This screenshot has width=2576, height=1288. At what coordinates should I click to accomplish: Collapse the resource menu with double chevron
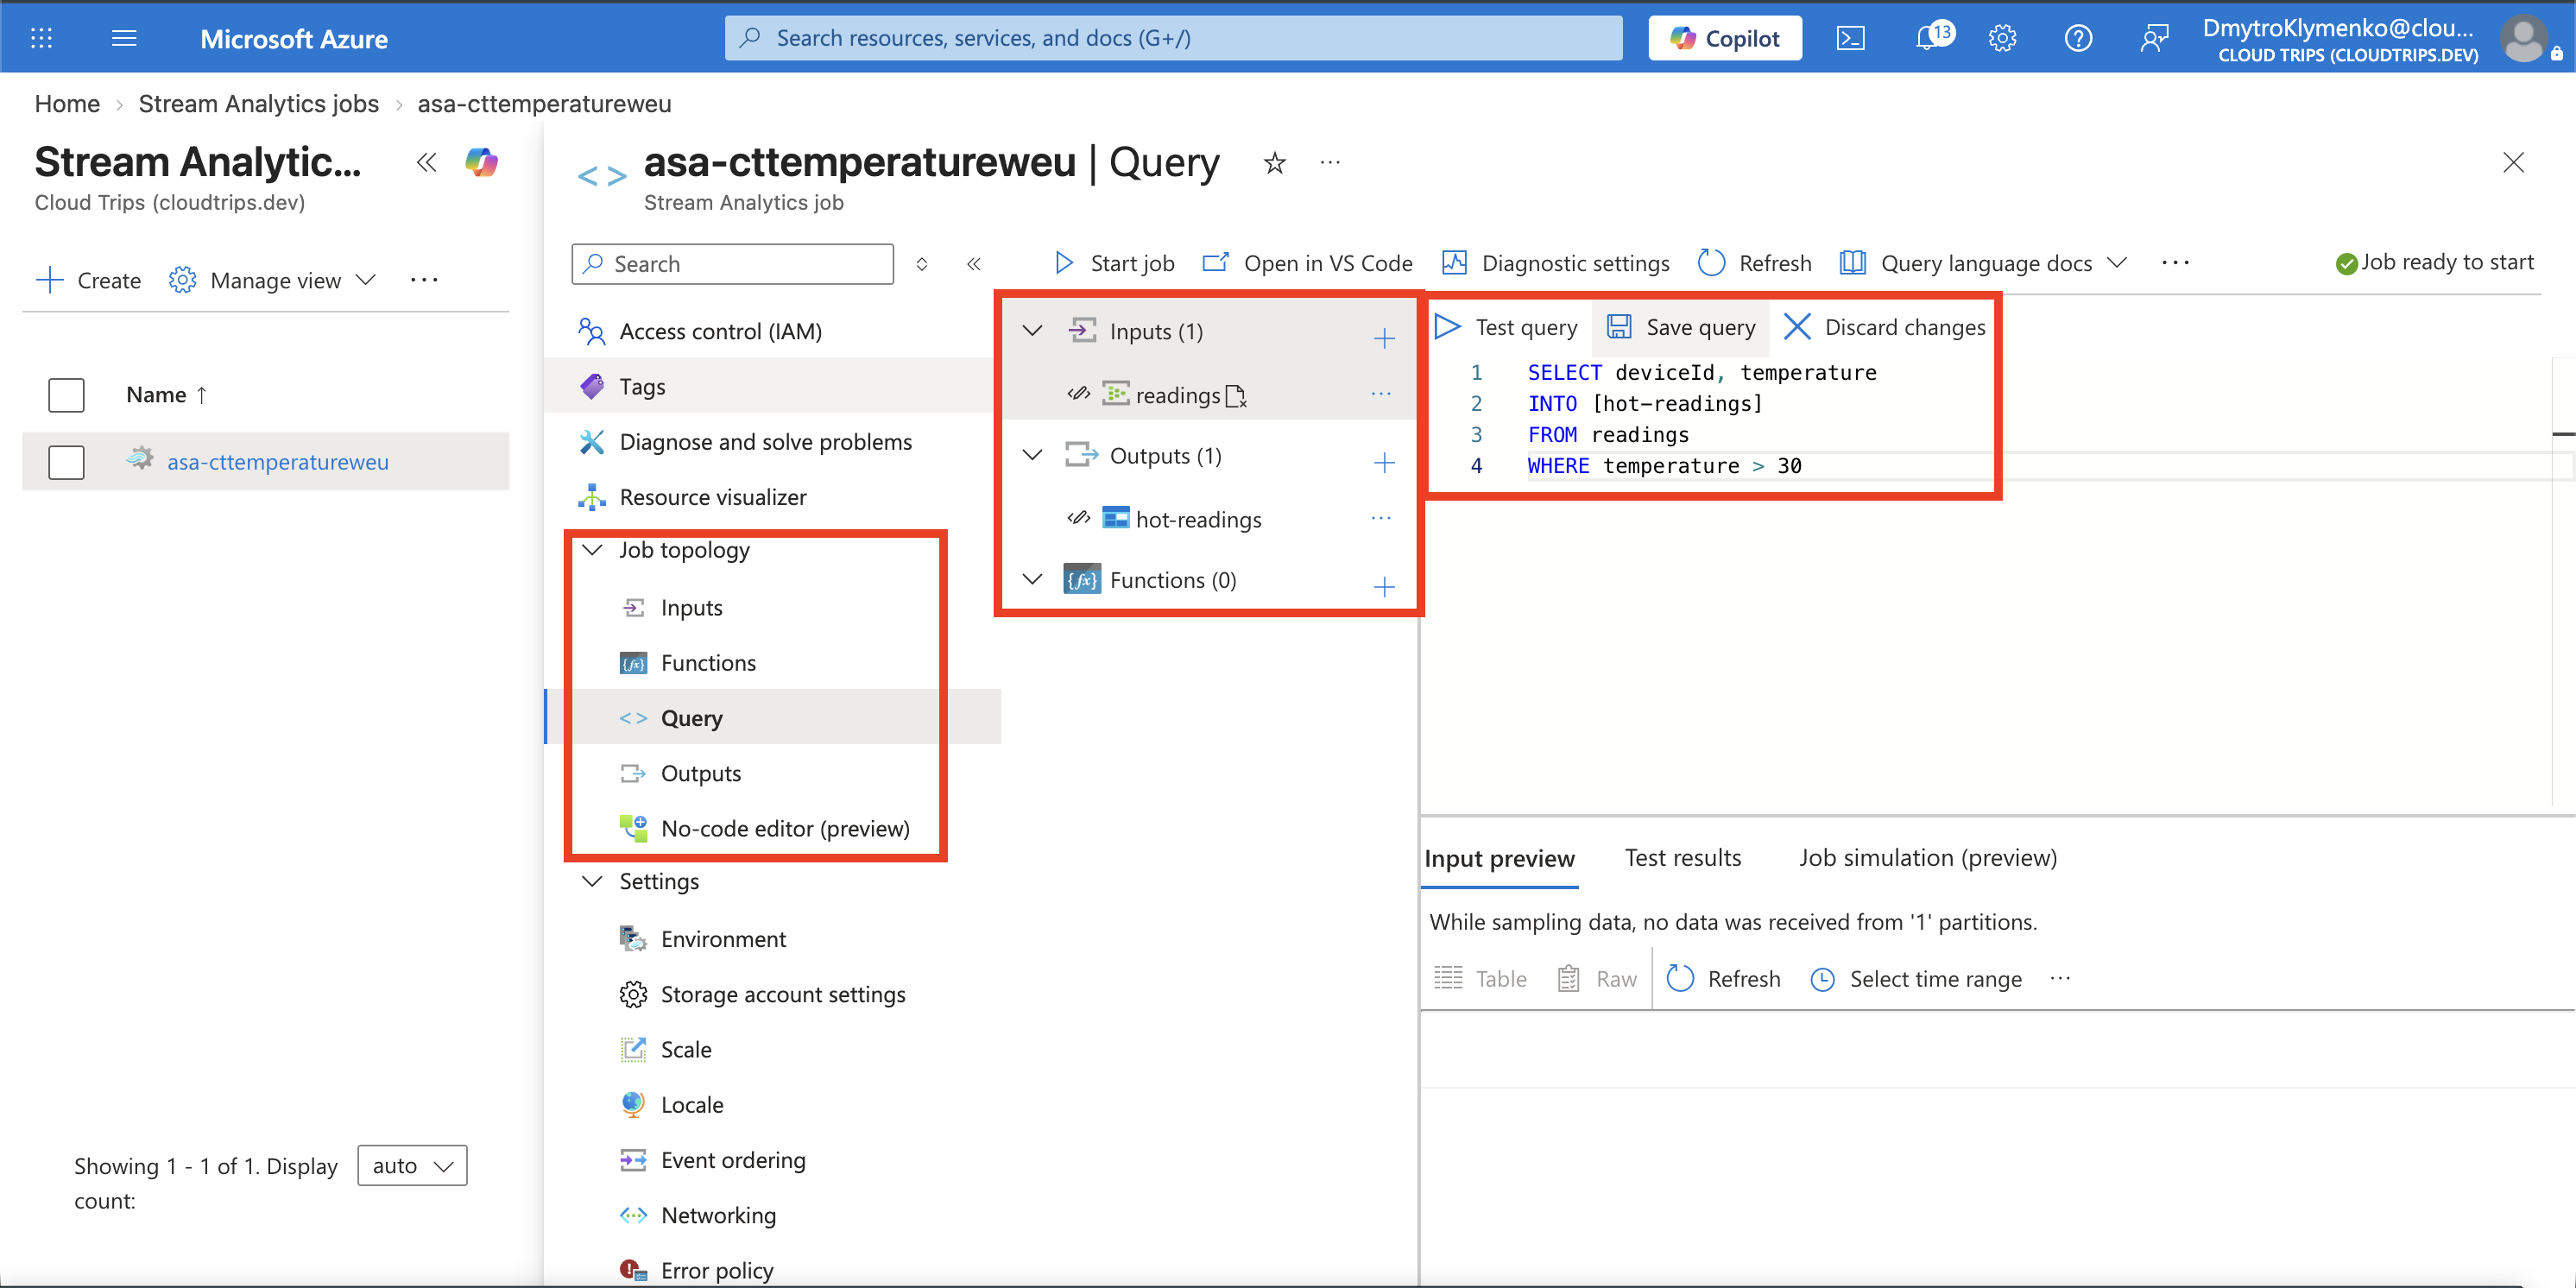coord(973,264)
